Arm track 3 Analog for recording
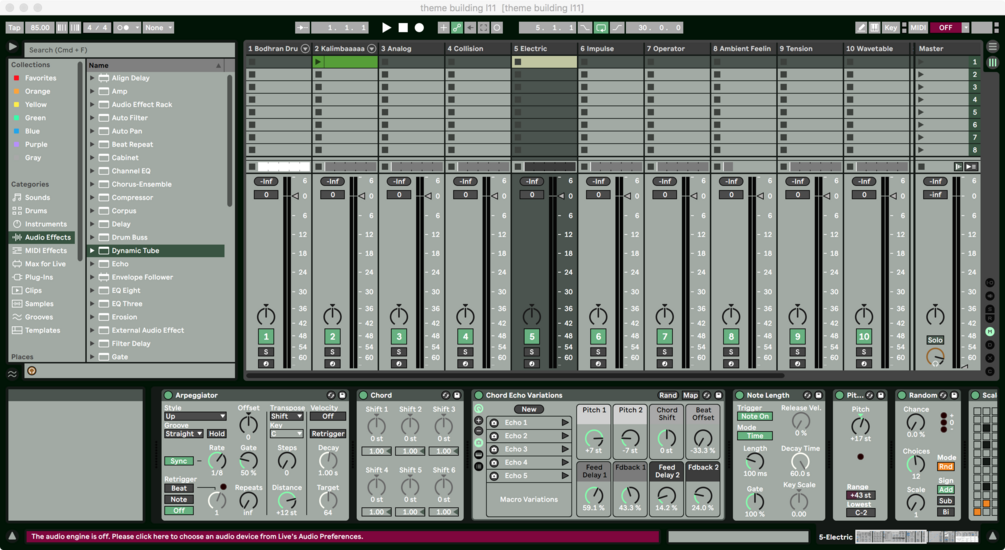This screenshot has height=550, width=1005. (399, 363)
